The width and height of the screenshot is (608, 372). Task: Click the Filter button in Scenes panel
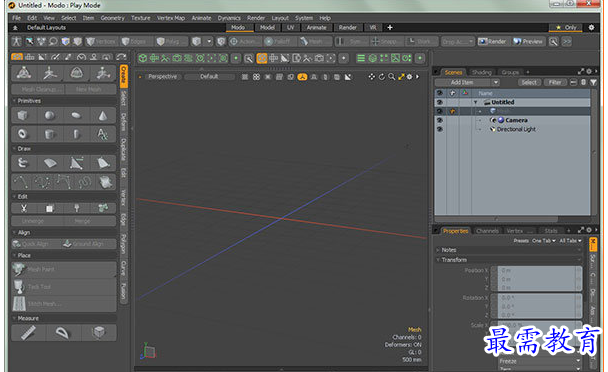tap(555, 82)
